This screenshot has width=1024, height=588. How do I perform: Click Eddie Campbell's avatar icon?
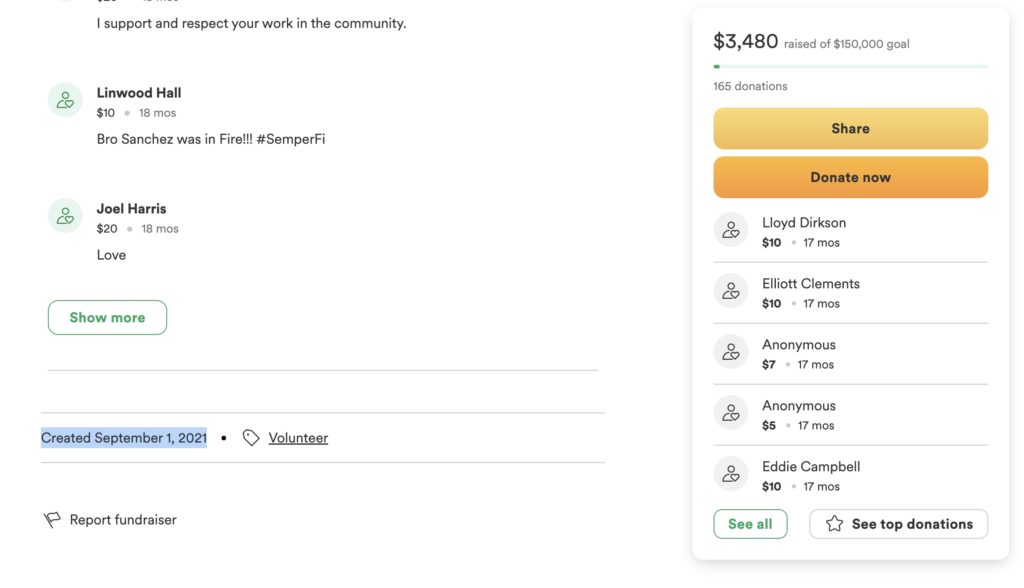731,474
